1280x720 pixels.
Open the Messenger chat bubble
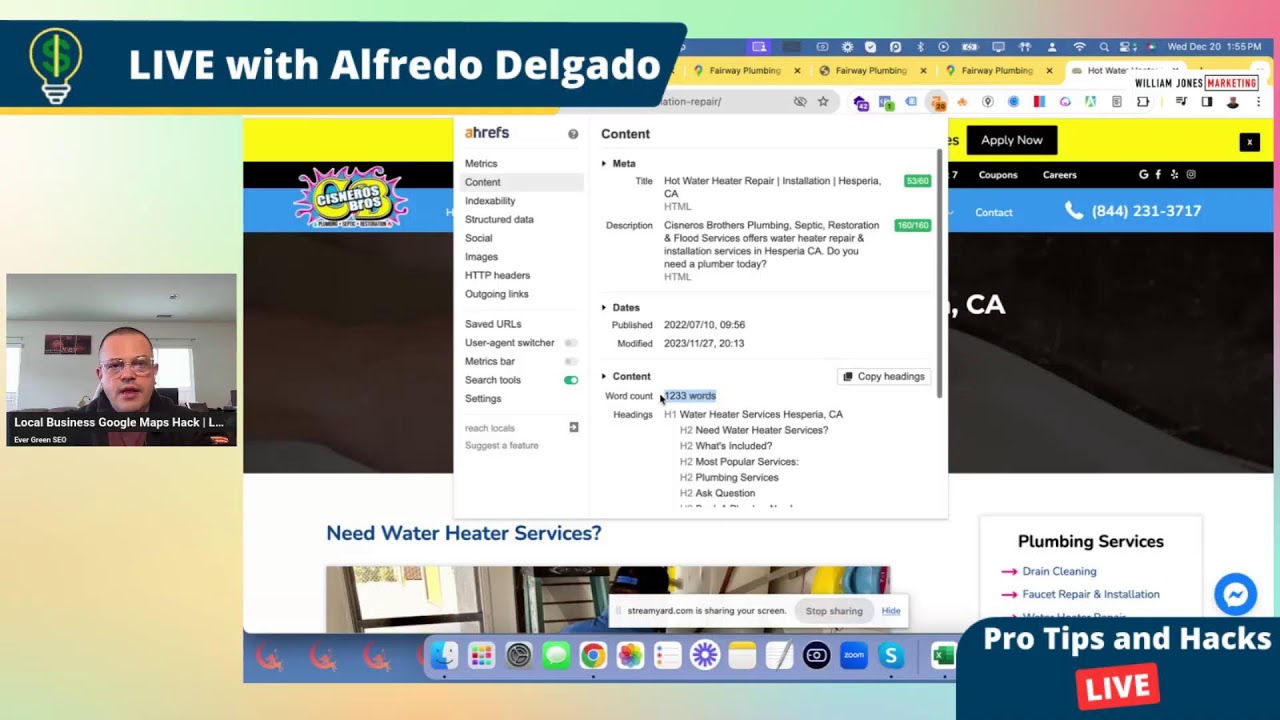click(1235, 594)
